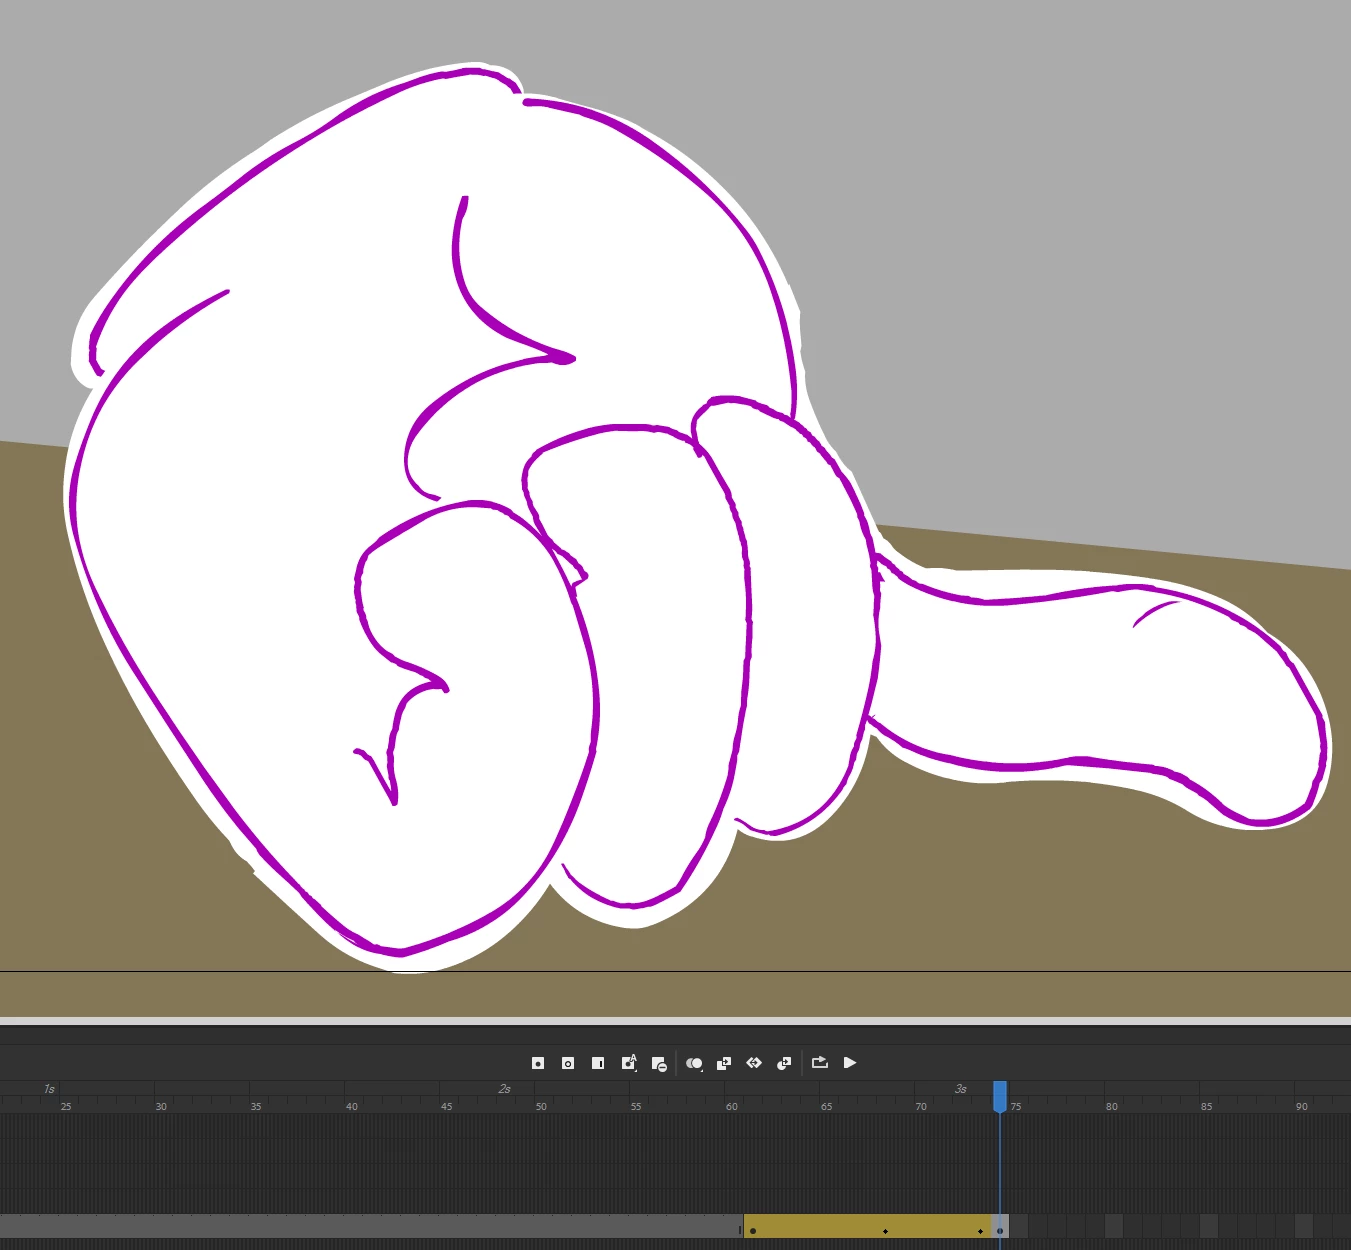Click the Insert Frame icon

coord(598,1063)
